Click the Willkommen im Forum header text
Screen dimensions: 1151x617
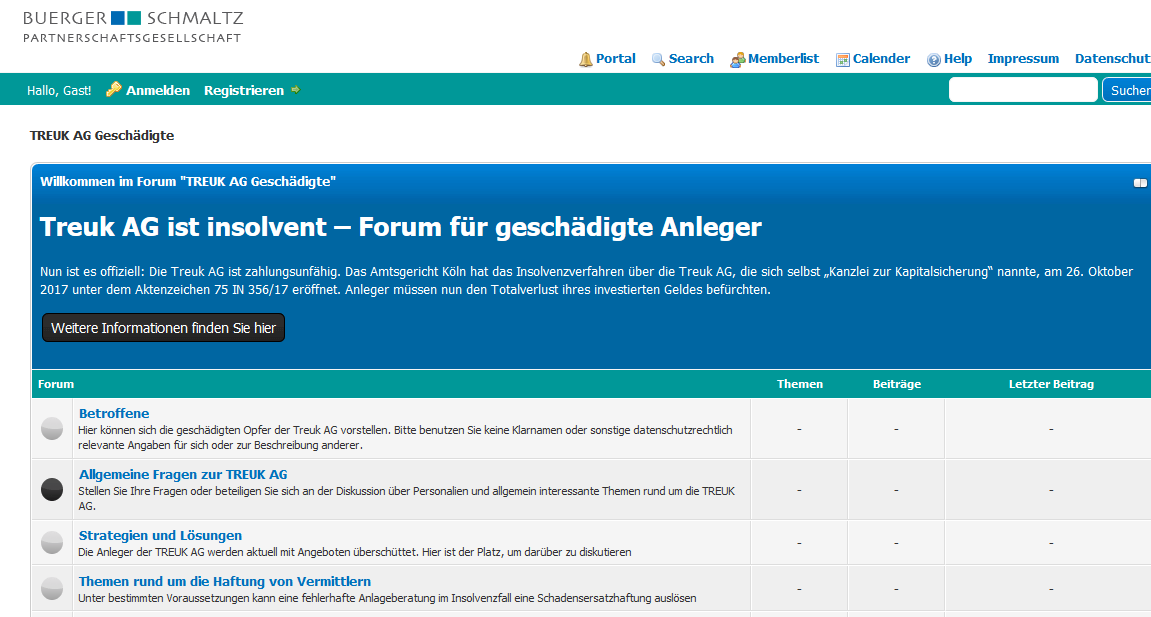click(188, 181)
